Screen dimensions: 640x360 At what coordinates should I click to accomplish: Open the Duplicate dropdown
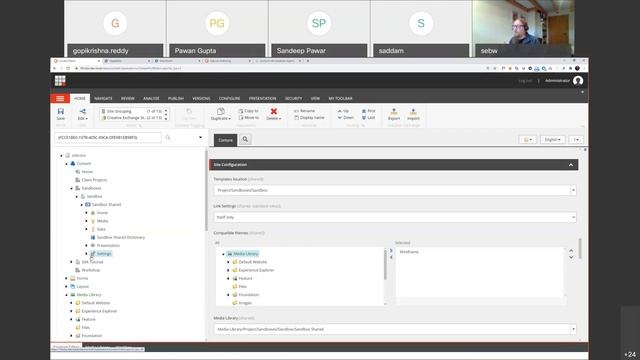click(x=221, y=114)
